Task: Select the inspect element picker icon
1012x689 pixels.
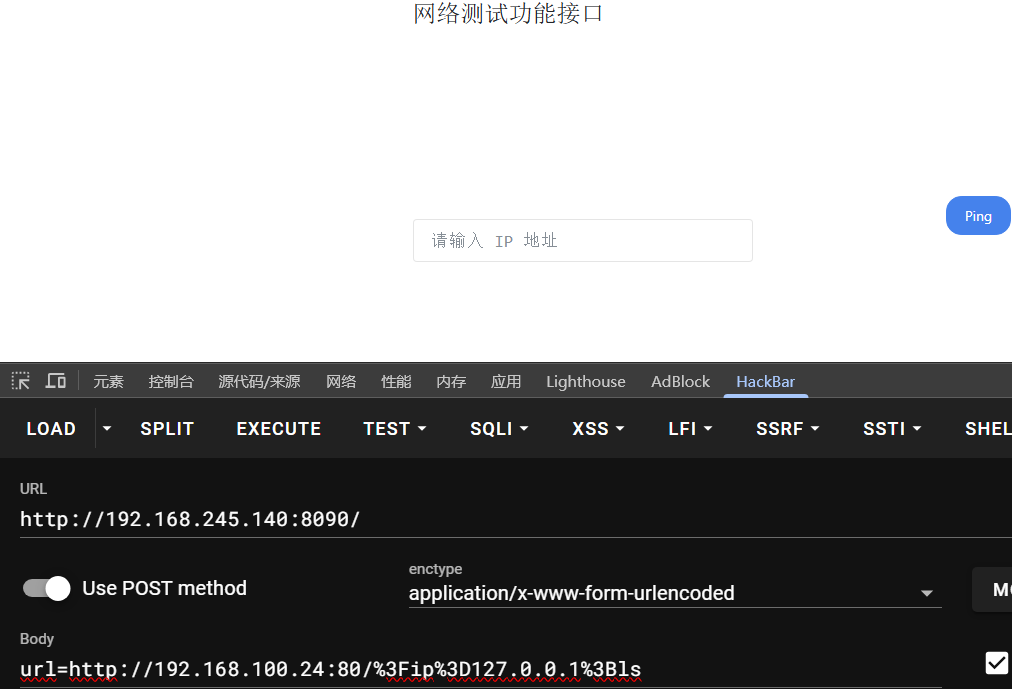Action: (x=20, y=380)
